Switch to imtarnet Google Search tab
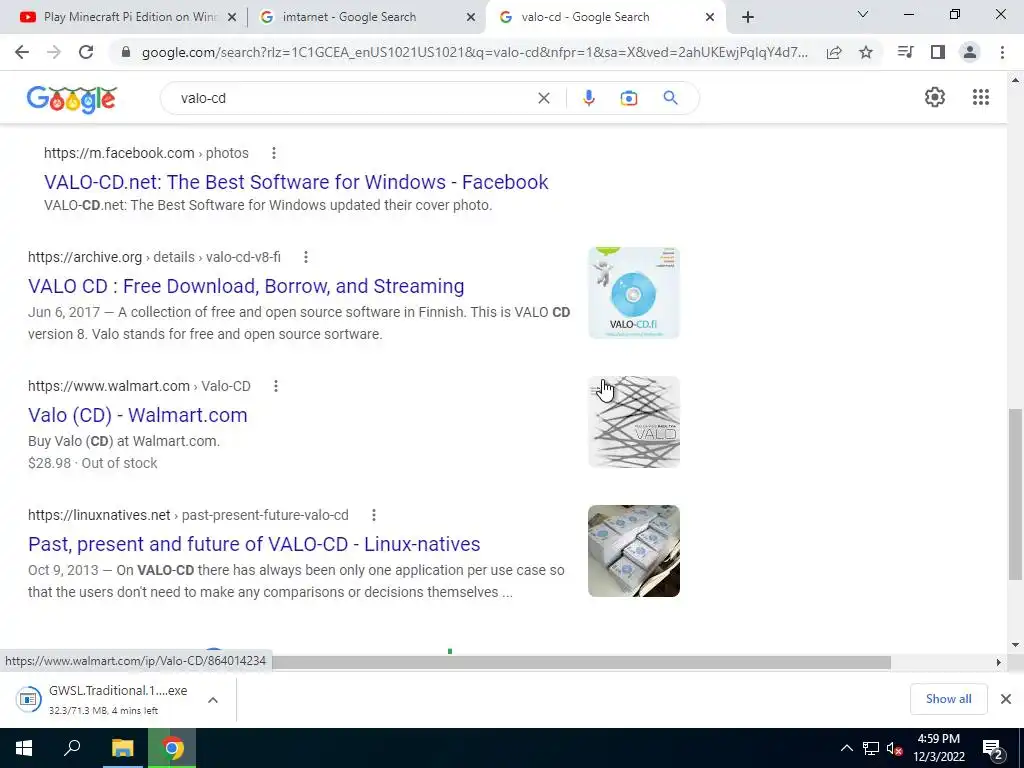 (366, 17)
